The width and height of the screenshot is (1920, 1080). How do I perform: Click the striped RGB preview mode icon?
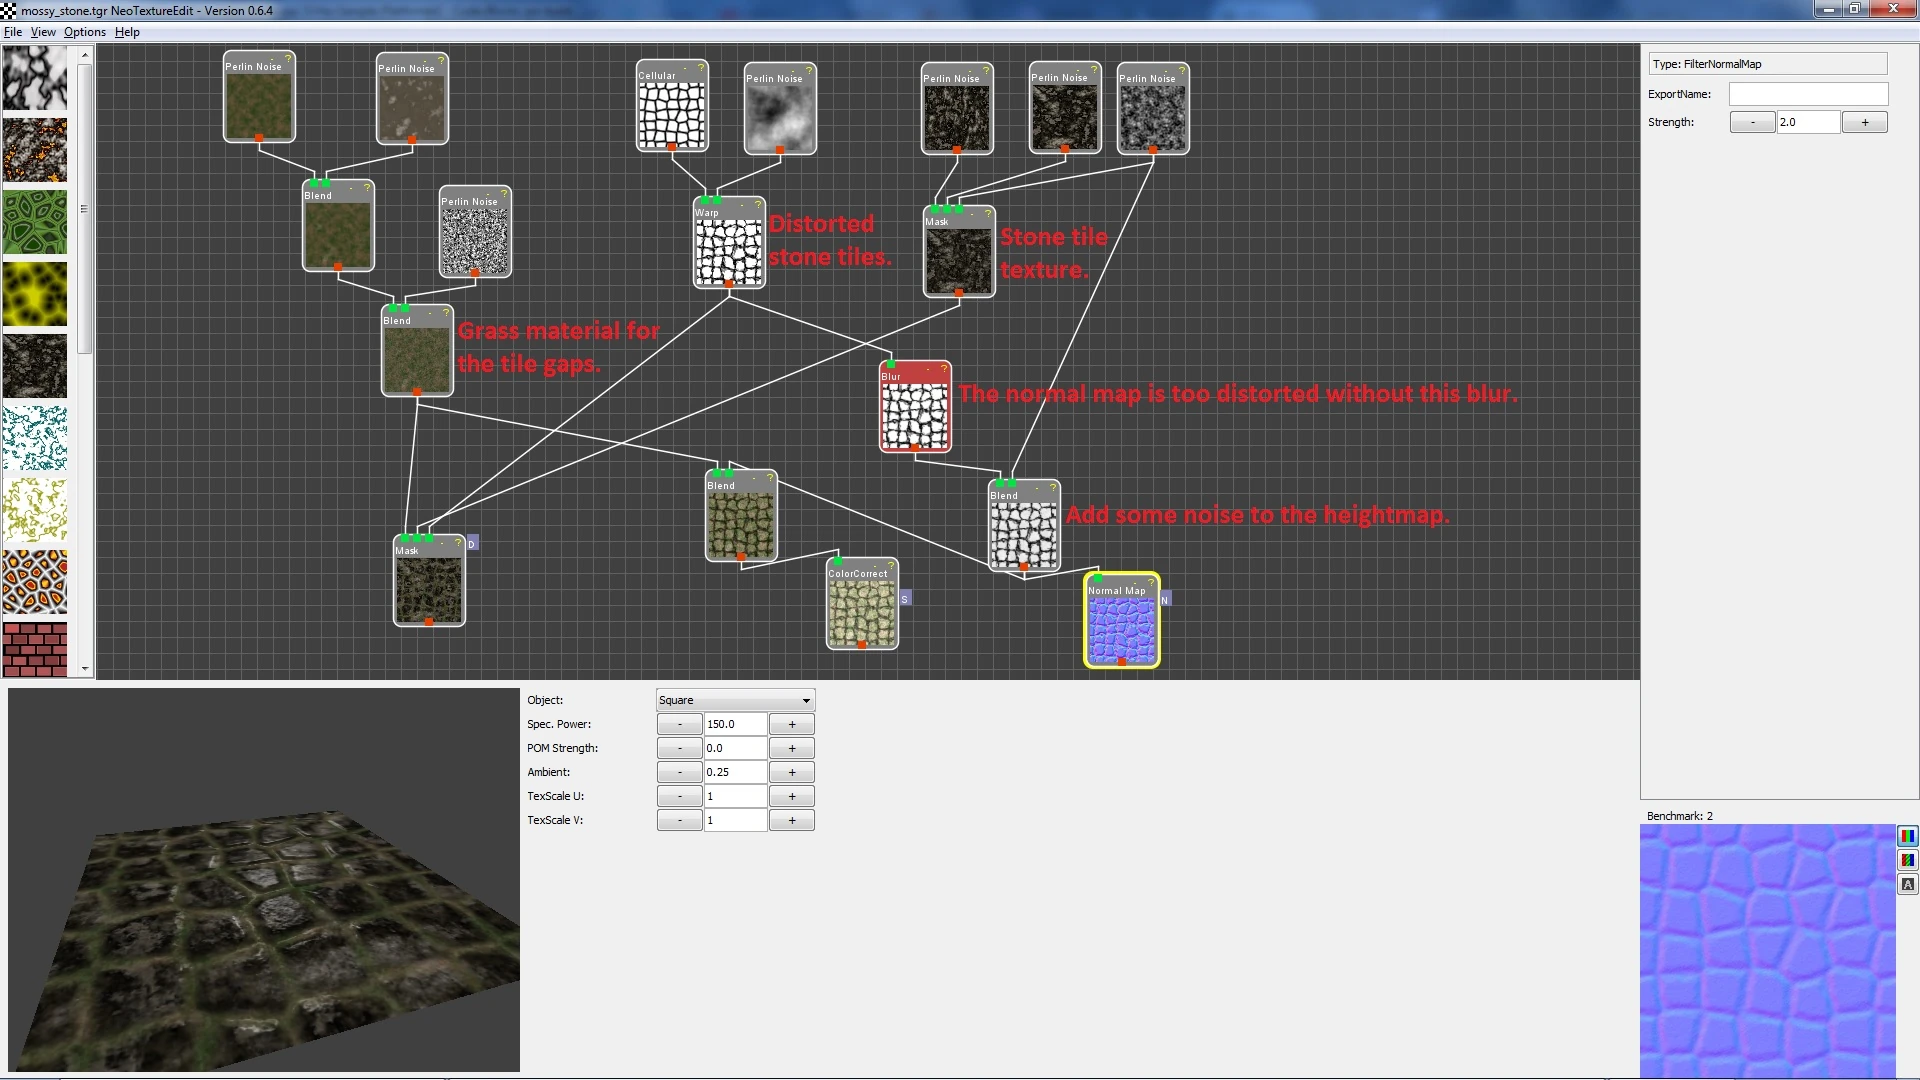1907,860
